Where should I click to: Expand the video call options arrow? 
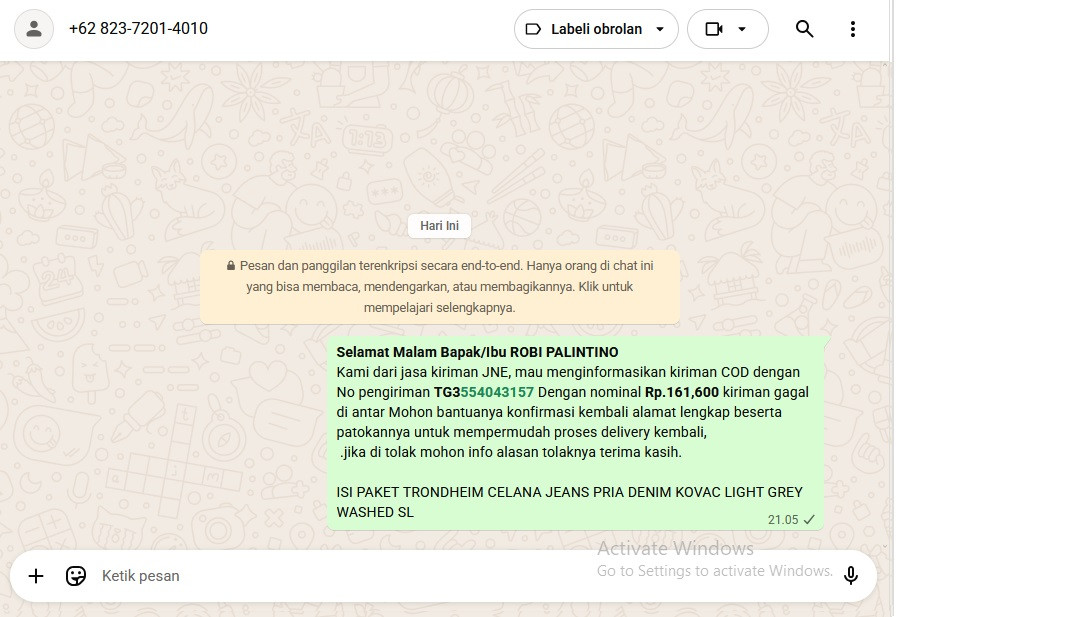tap(742, 29)
